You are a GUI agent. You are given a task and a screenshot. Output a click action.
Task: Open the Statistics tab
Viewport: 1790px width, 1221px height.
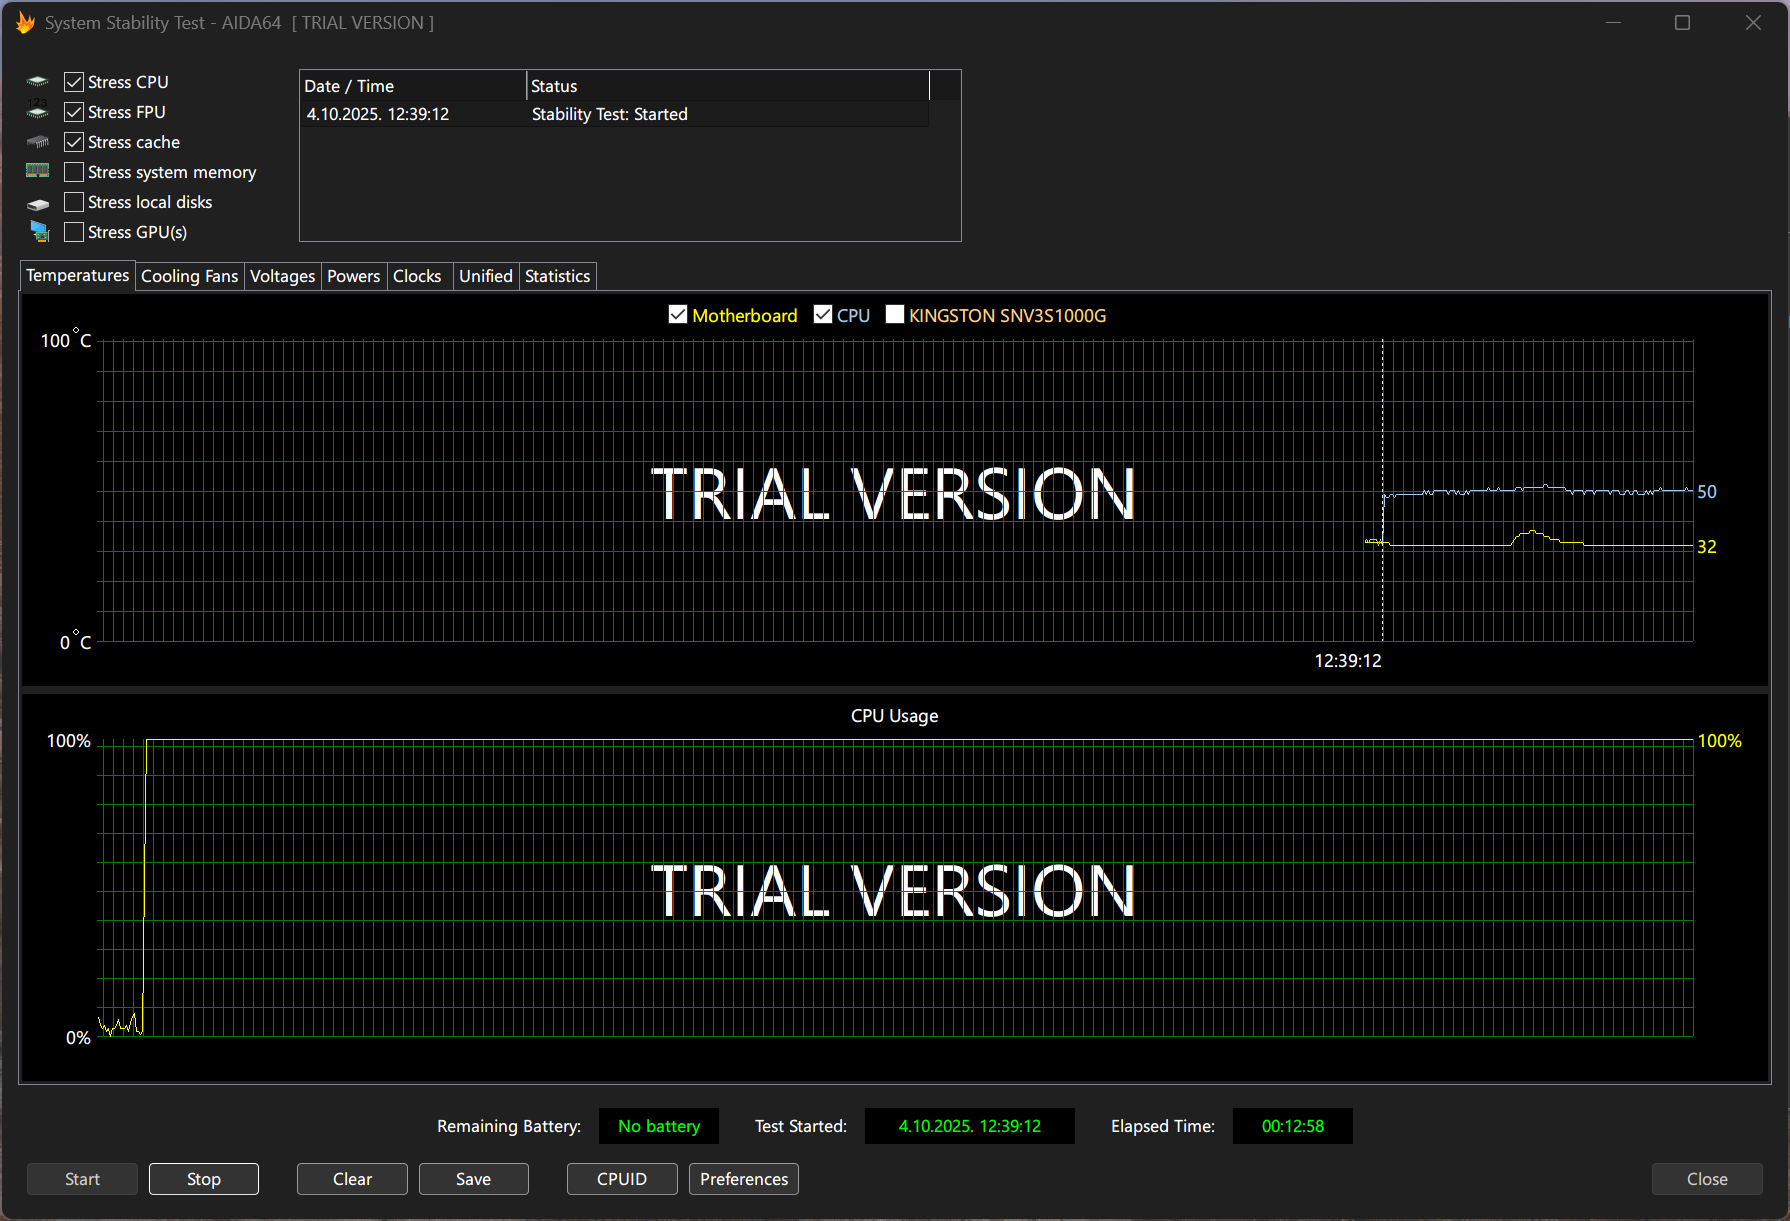(557, 276)
